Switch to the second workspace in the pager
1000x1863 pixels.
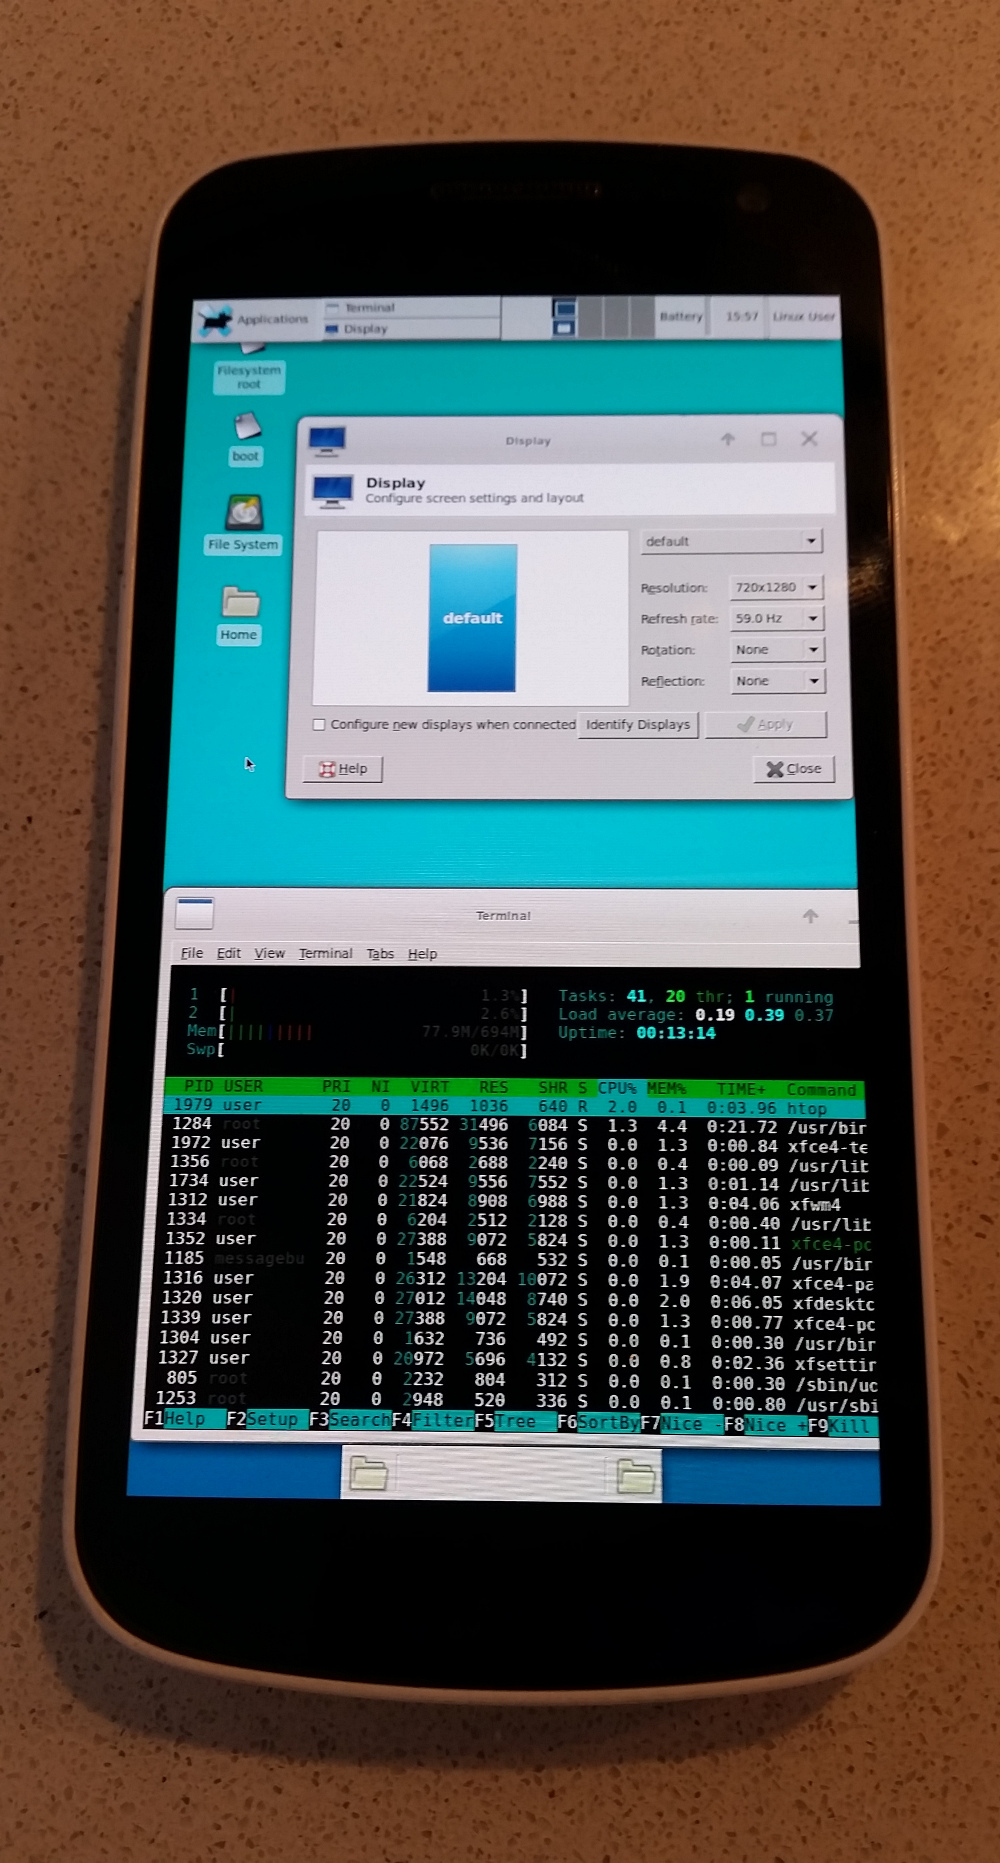591,317
